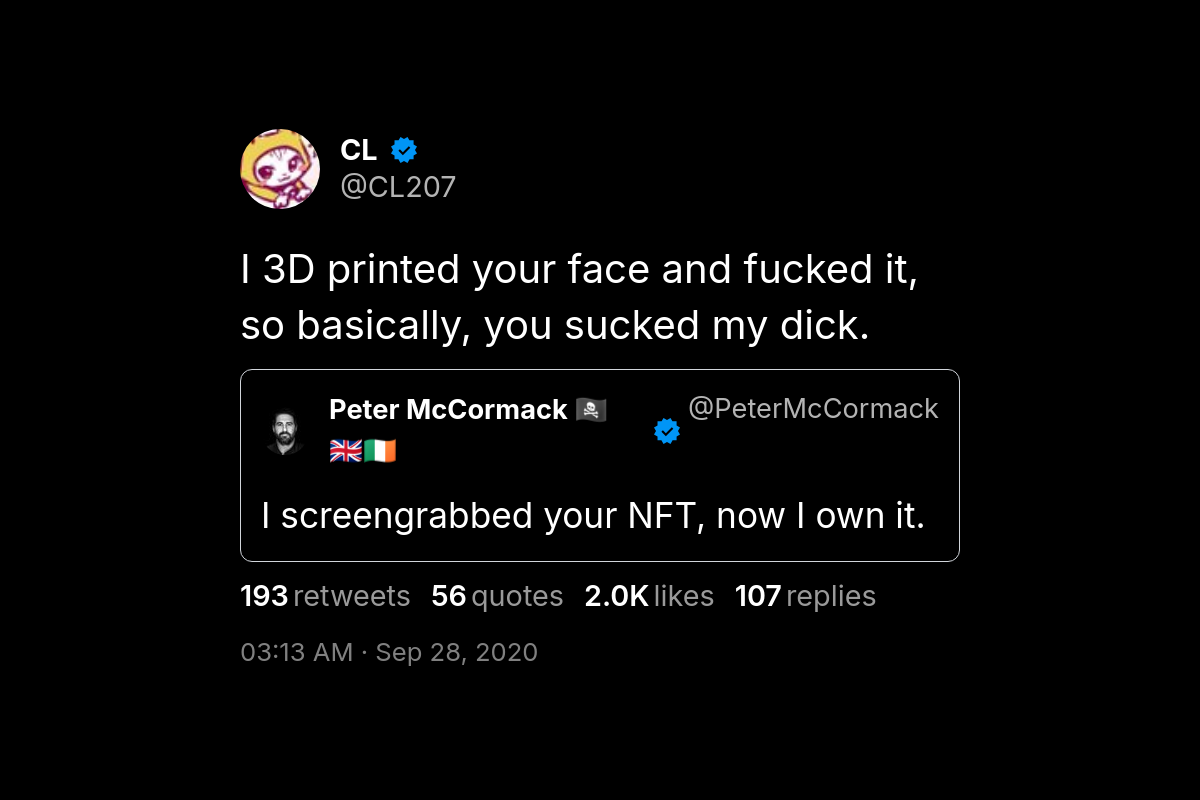The image size is (1200, 800).
Task: Click the UK flag emoji
Action: click(346, 451)
